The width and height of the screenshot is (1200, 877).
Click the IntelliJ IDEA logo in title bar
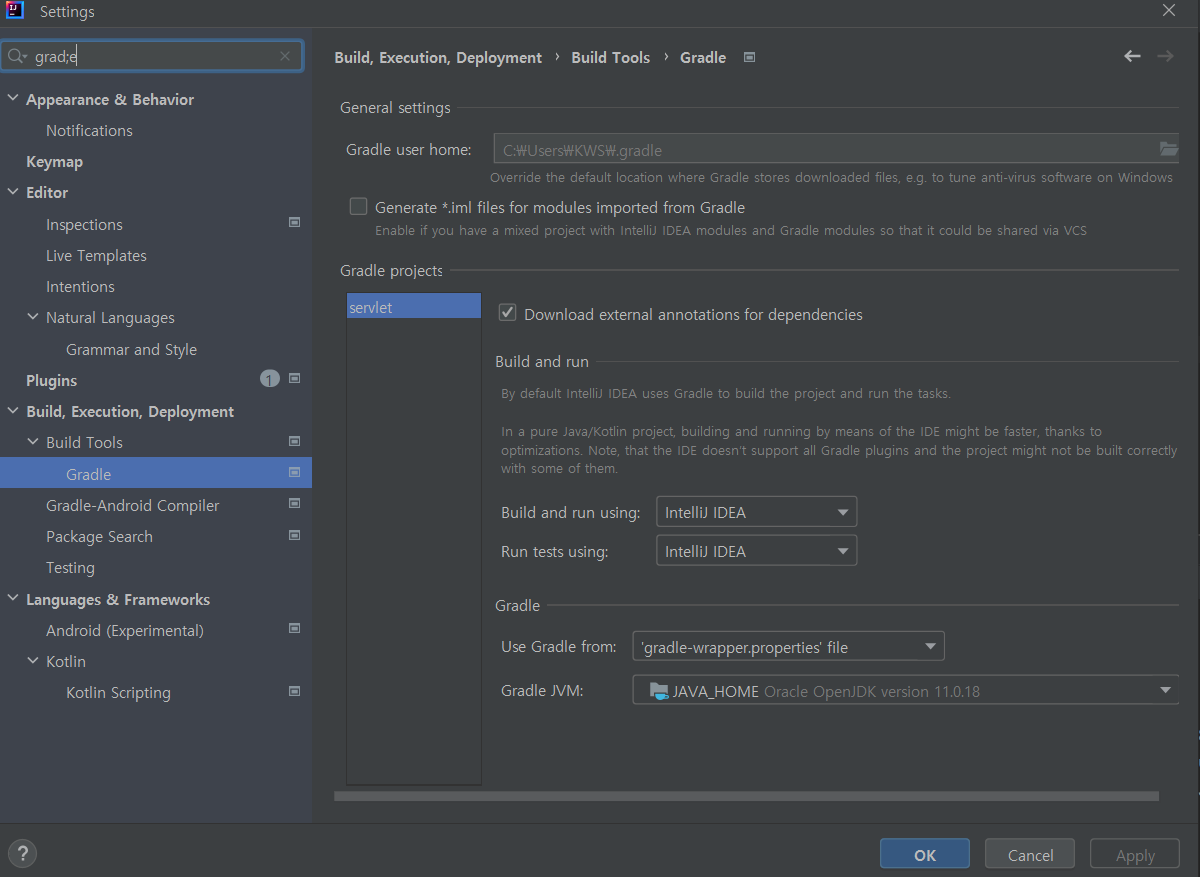(14, 11)
